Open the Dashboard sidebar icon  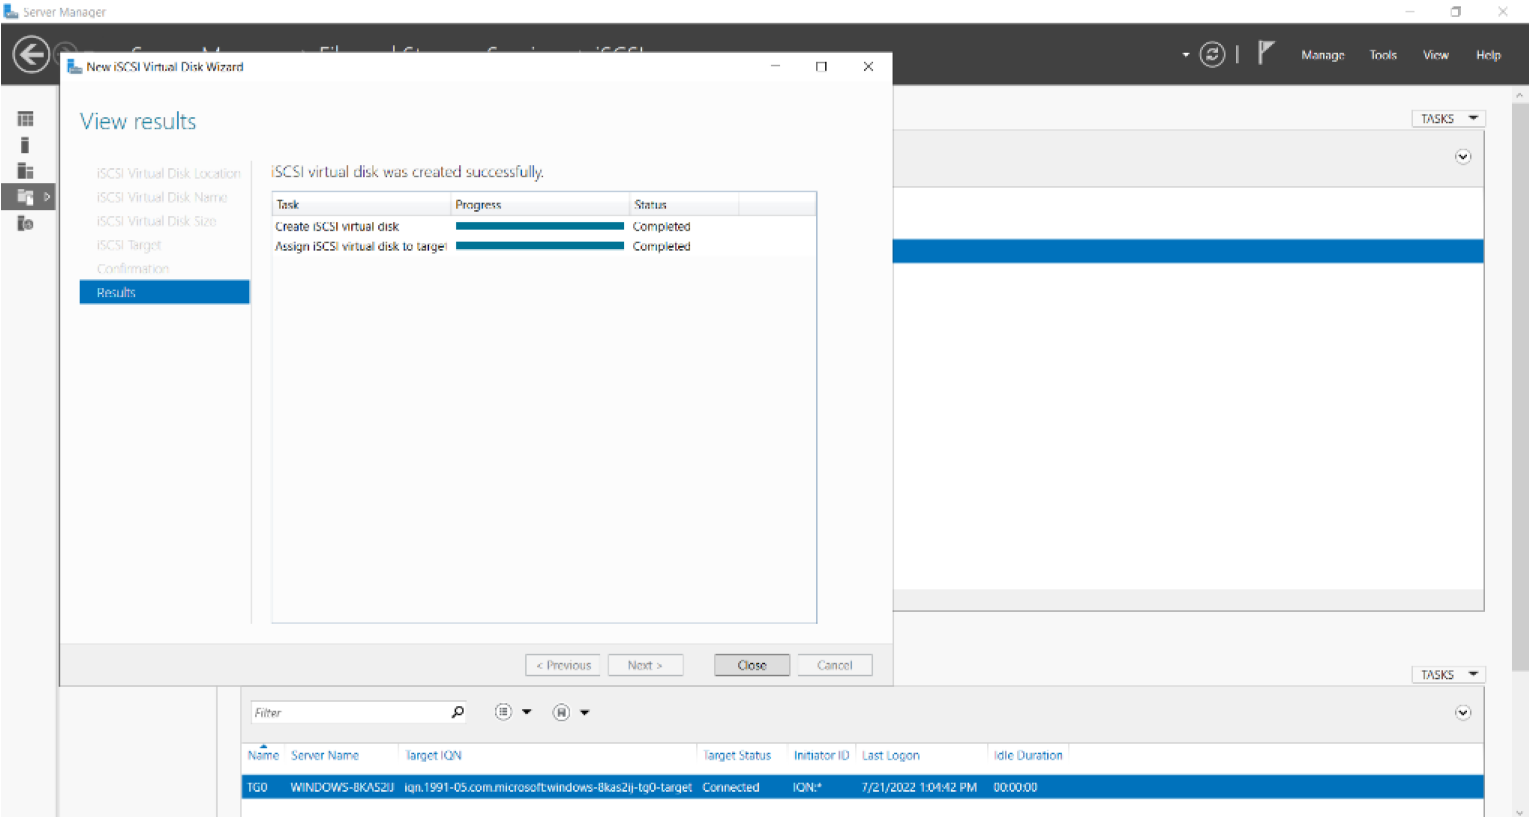tap(25, 119)
